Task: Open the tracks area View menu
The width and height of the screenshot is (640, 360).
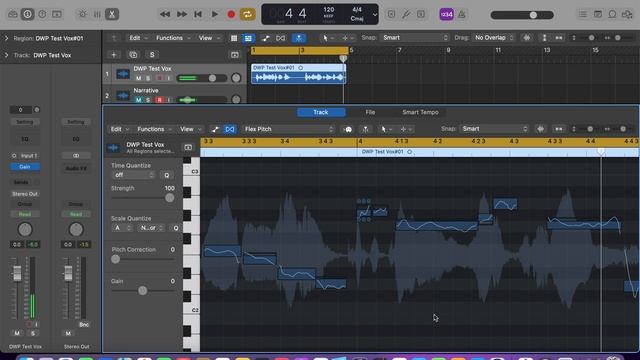Action: click(209, 38)
